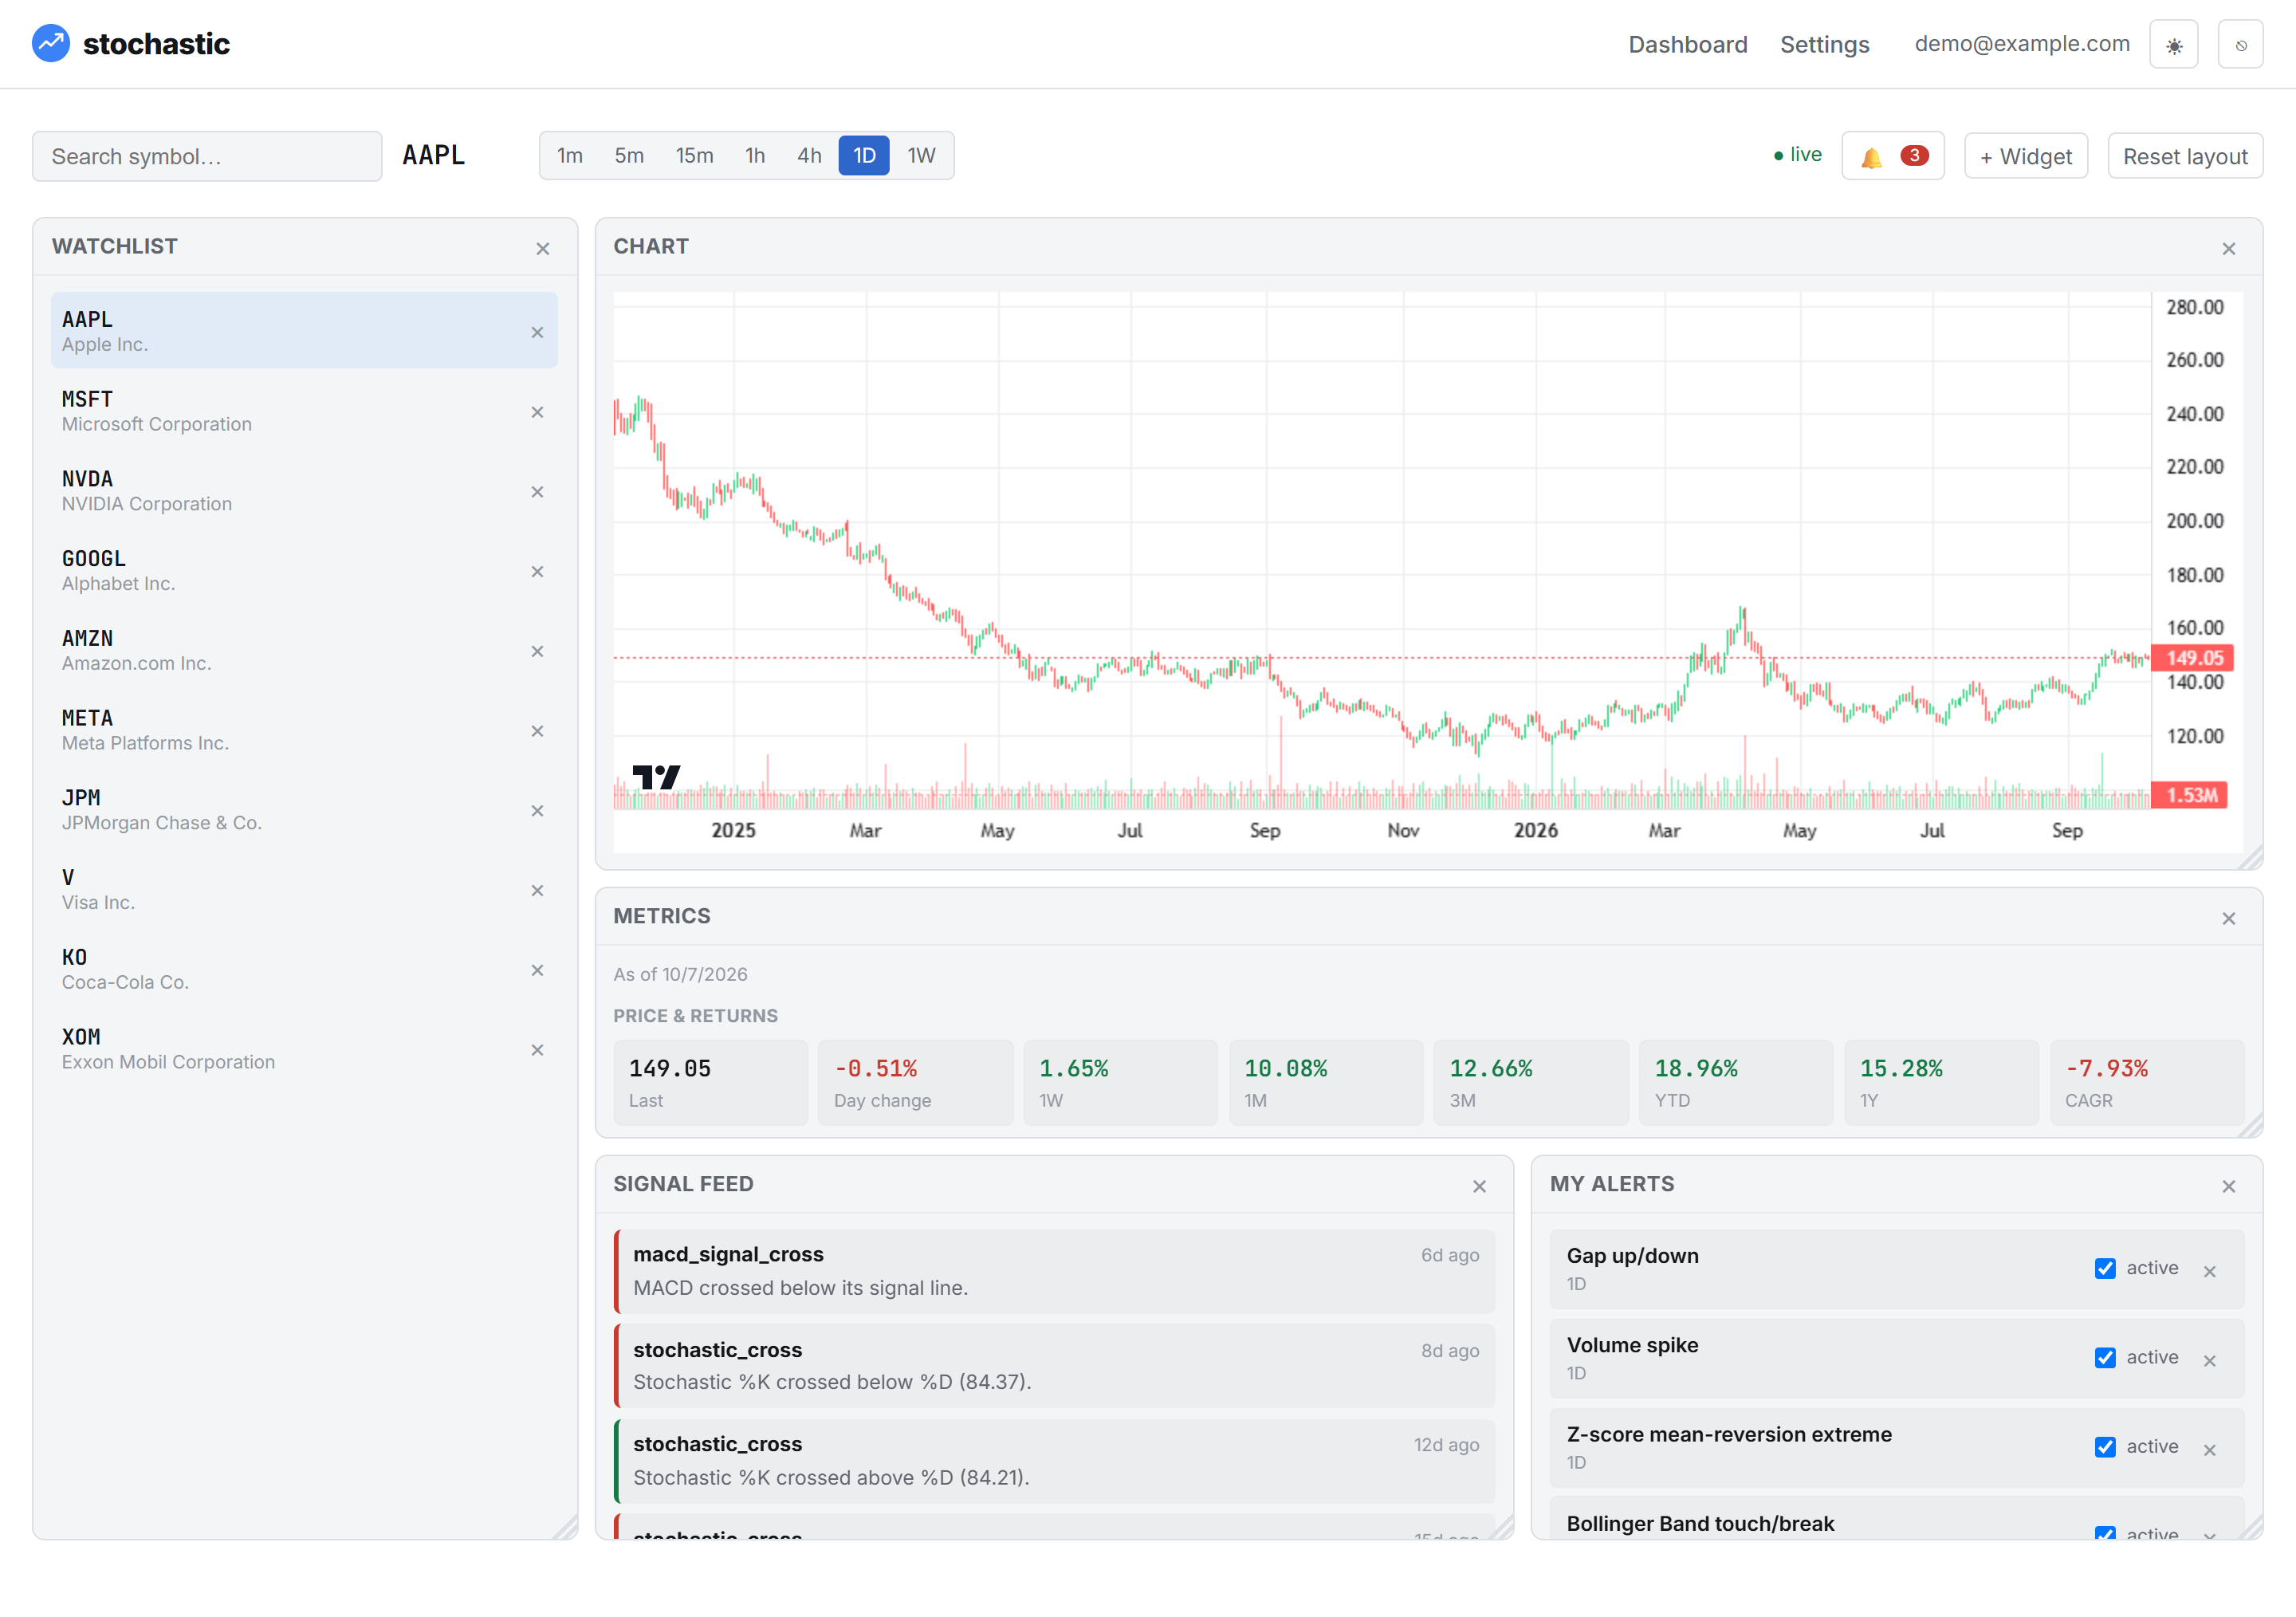The width and height of the screenshot is (2296, 1617).
Task: Remove META from the watchlist
Action: (537, 731)
